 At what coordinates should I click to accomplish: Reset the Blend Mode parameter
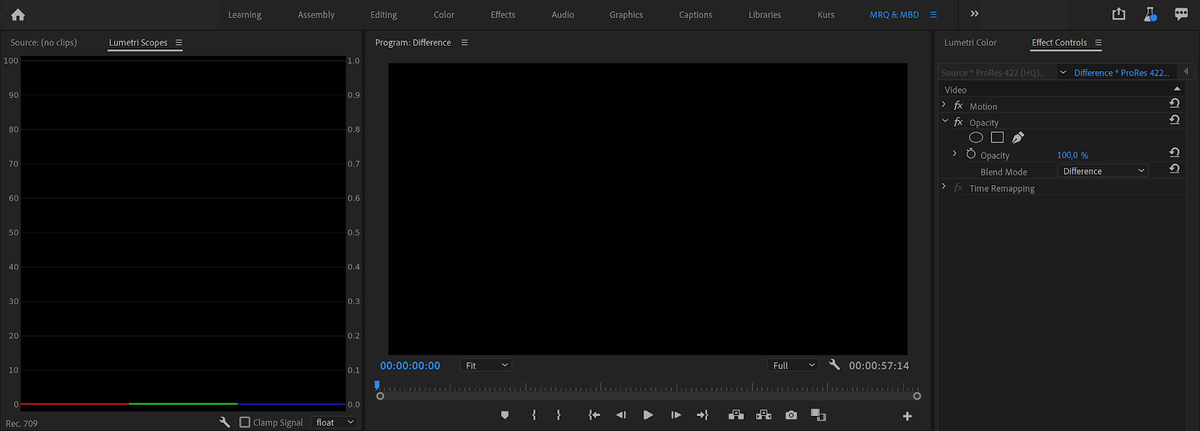point(1175,171)
